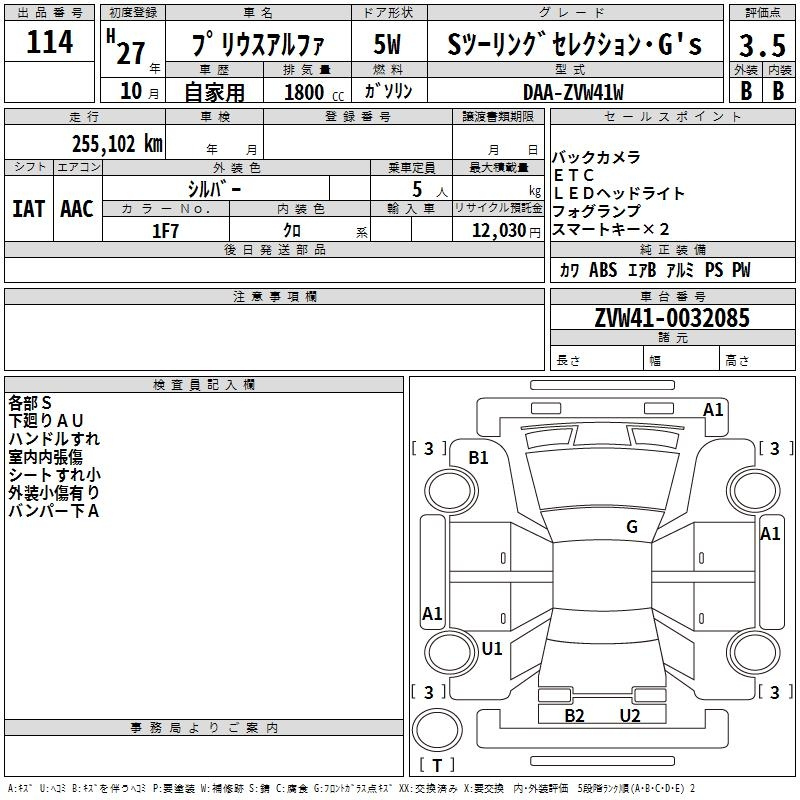Click the PW equipment code

click(x=741, y=270)
